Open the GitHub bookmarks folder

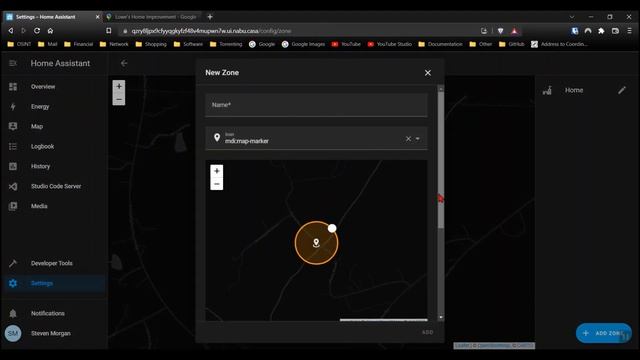[511, 44]
